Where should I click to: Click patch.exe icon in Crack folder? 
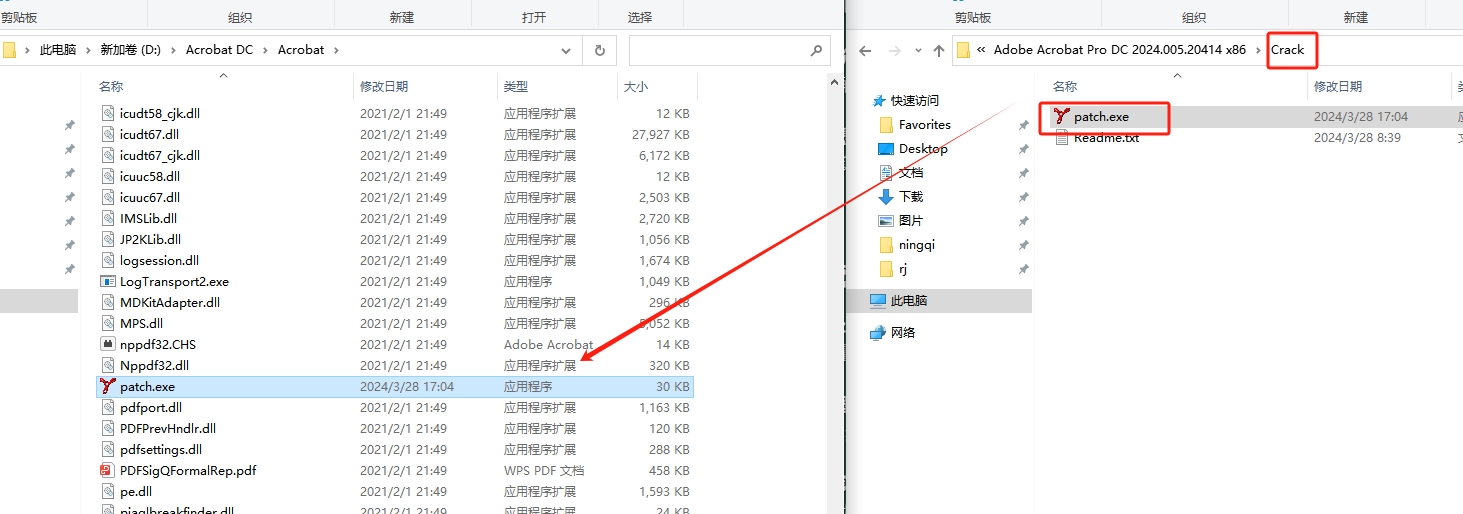point(1062,116)
